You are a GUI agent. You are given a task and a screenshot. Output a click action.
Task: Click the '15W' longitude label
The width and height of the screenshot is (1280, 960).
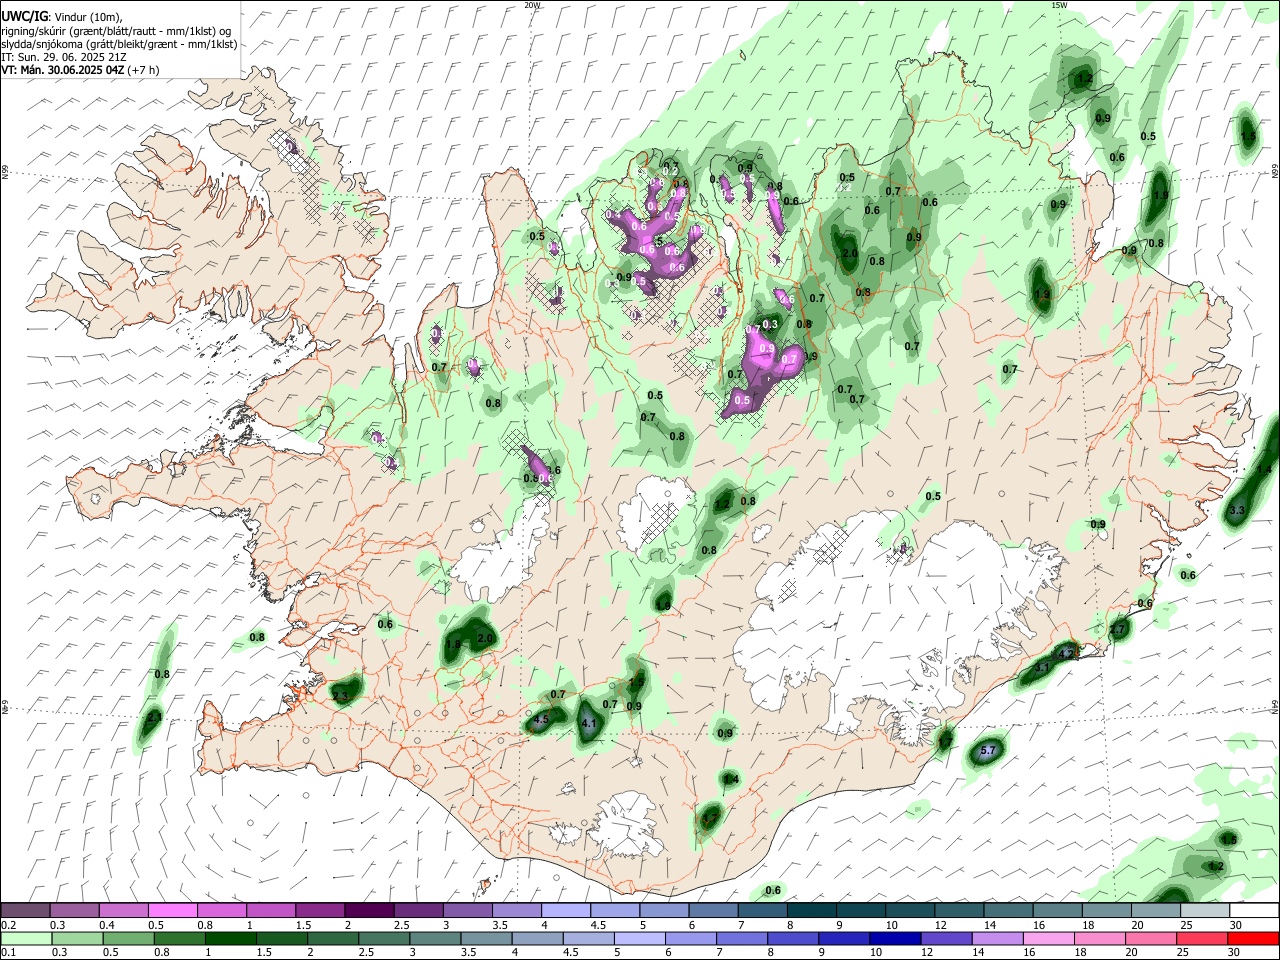click(1059, 5)
